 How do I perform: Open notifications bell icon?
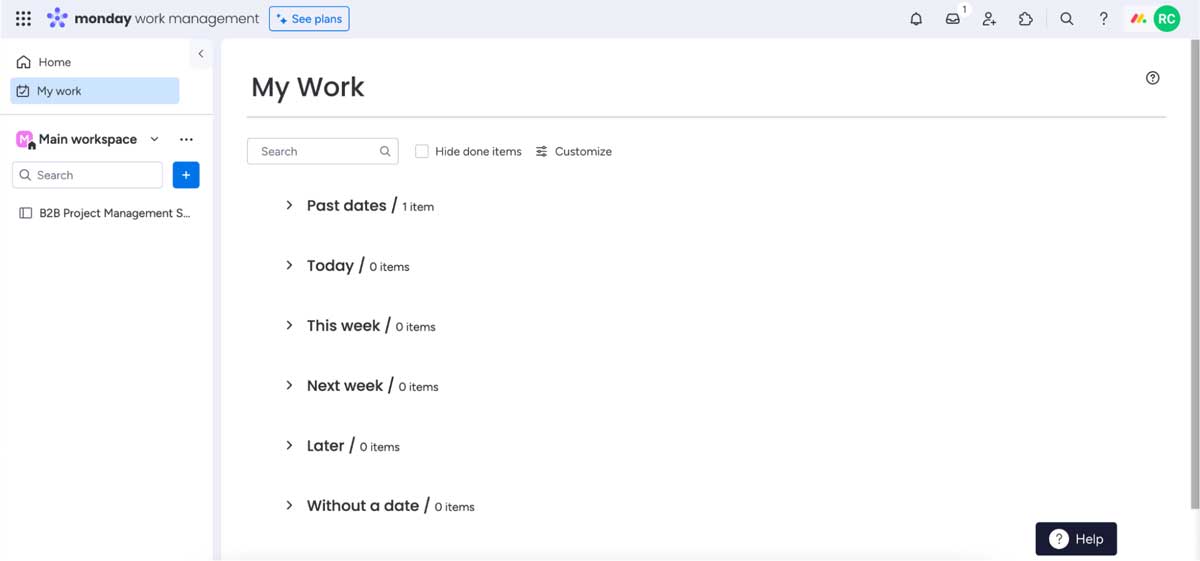point(916,18)
